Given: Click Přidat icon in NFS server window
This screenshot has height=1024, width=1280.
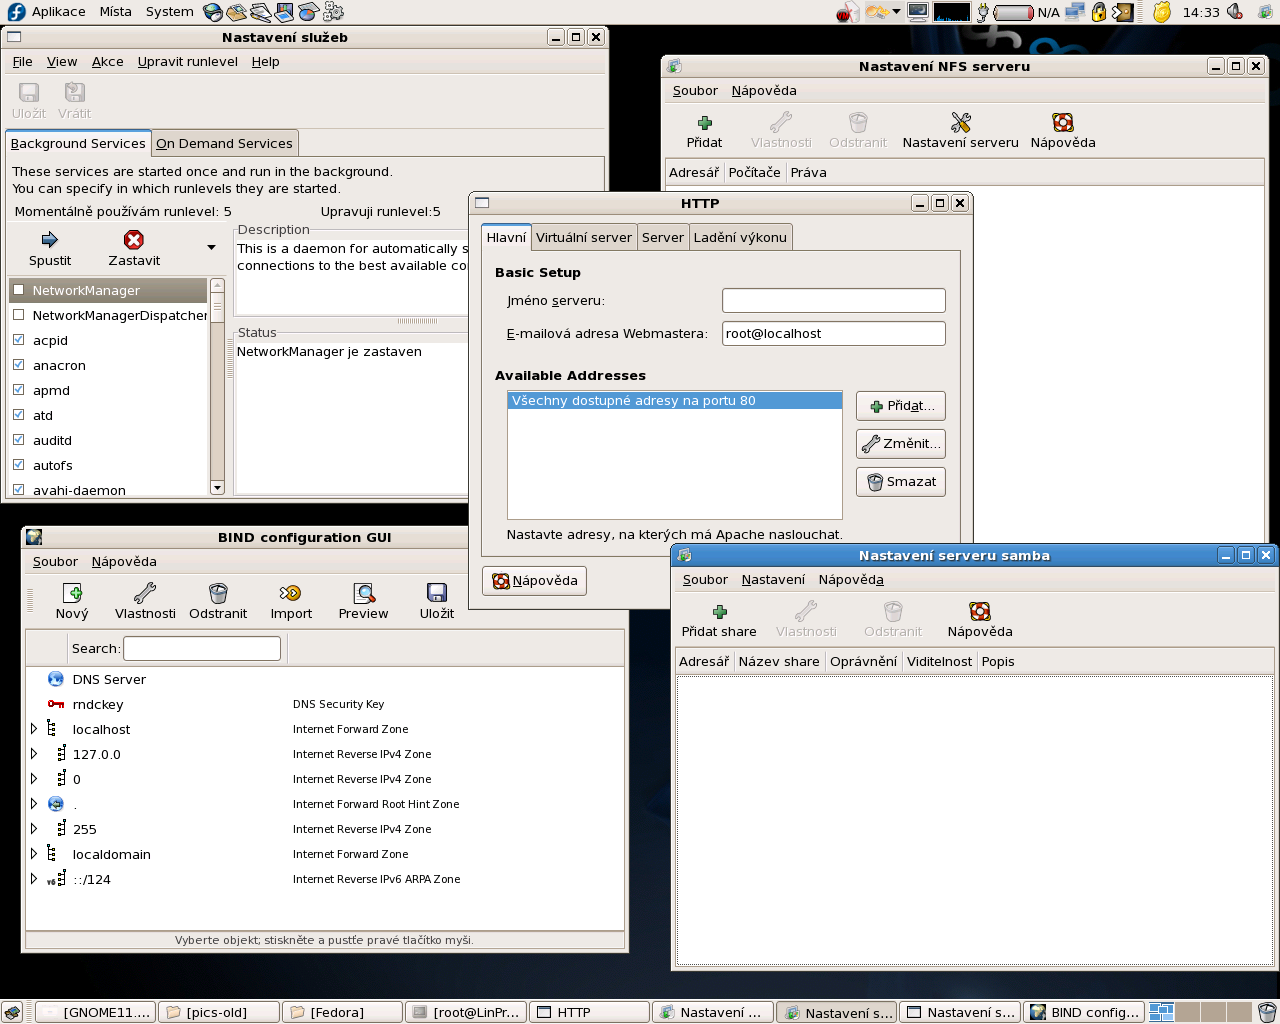Looking at the screenshot, I should coord(704,123).
